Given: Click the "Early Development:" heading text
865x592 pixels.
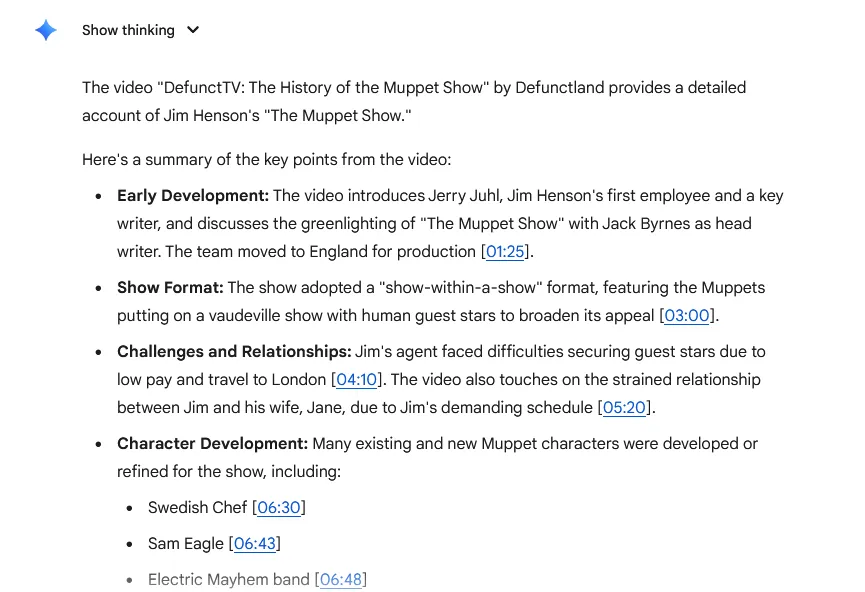Looking at the screenshot, I should (x=193, y=196).
